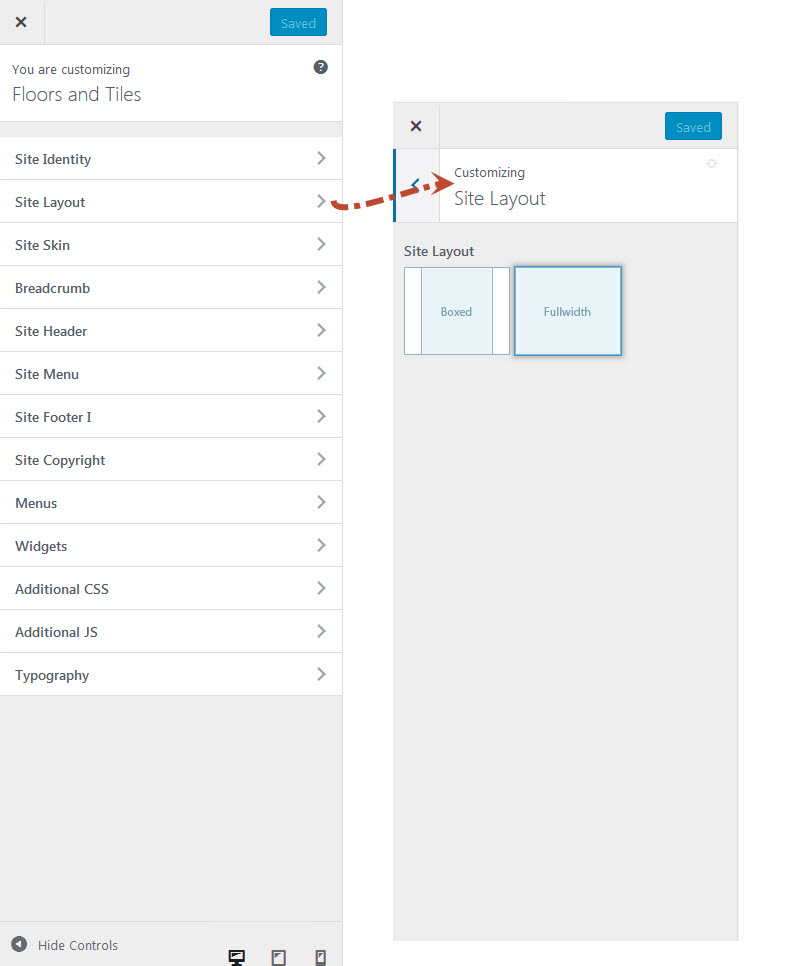This screenshot has height=966, width=808.
Task: Go back using the Site Layout back arrow
Action: (x=416, y=185)
